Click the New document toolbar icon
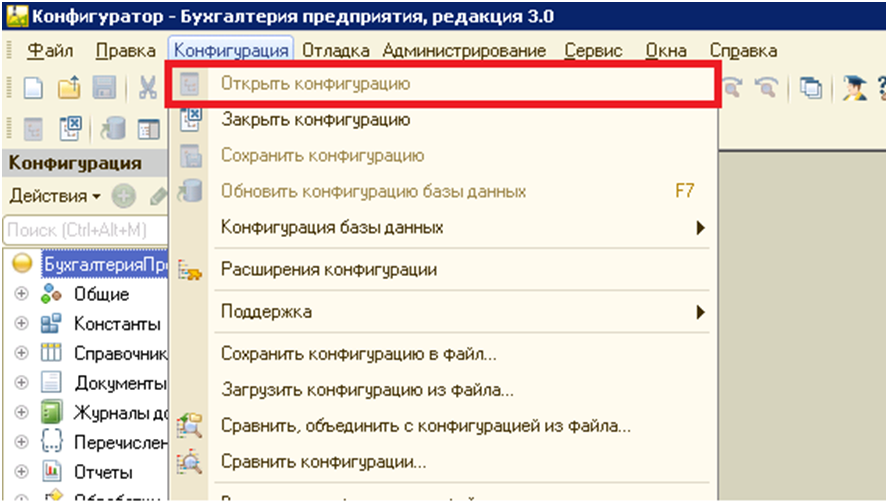Image resolution: width=888 pixels, height=504 pixels. 33,88
